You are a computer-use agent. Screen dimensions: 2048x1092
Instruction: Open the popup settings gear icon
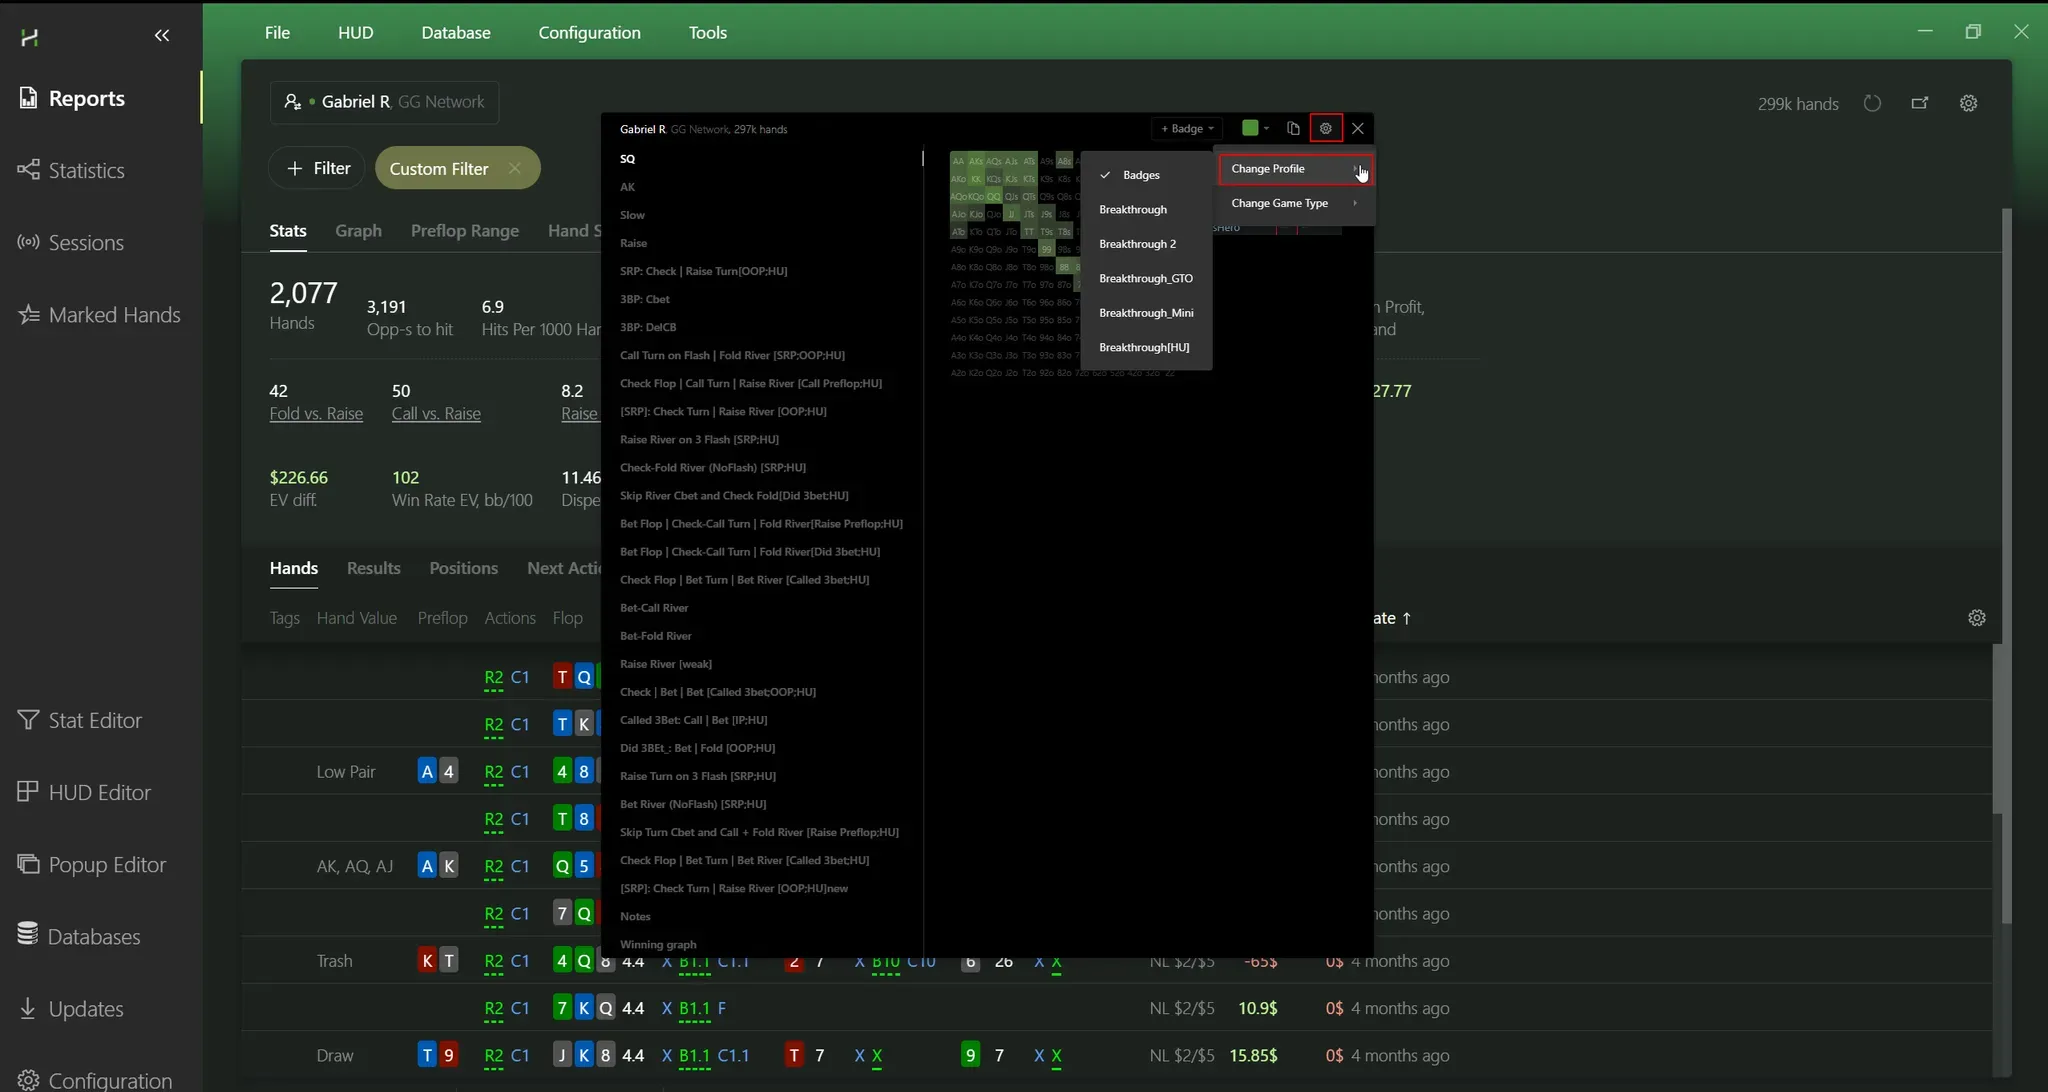pos(1325,128)
